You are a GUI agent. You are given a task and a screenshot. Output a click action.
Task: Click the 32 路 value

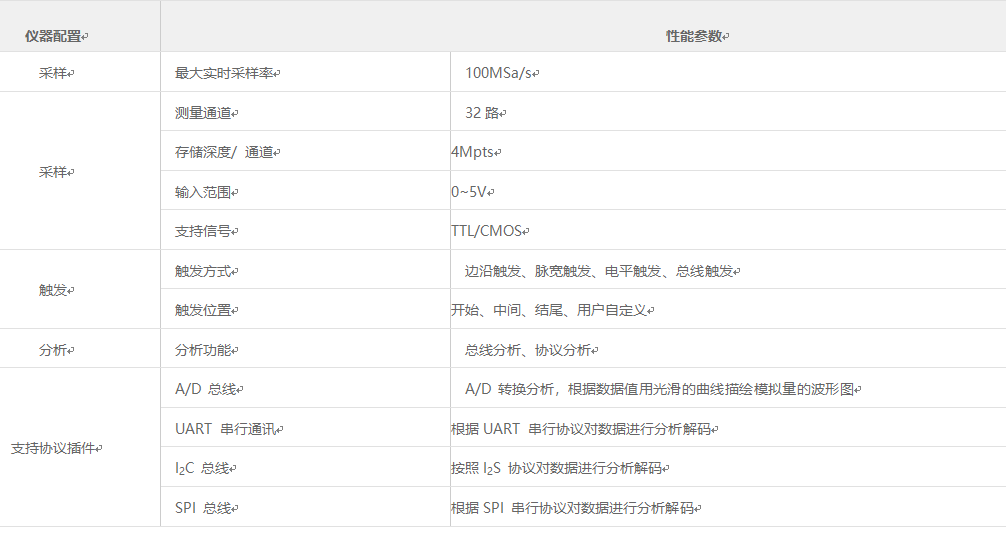tap(484, 113)
